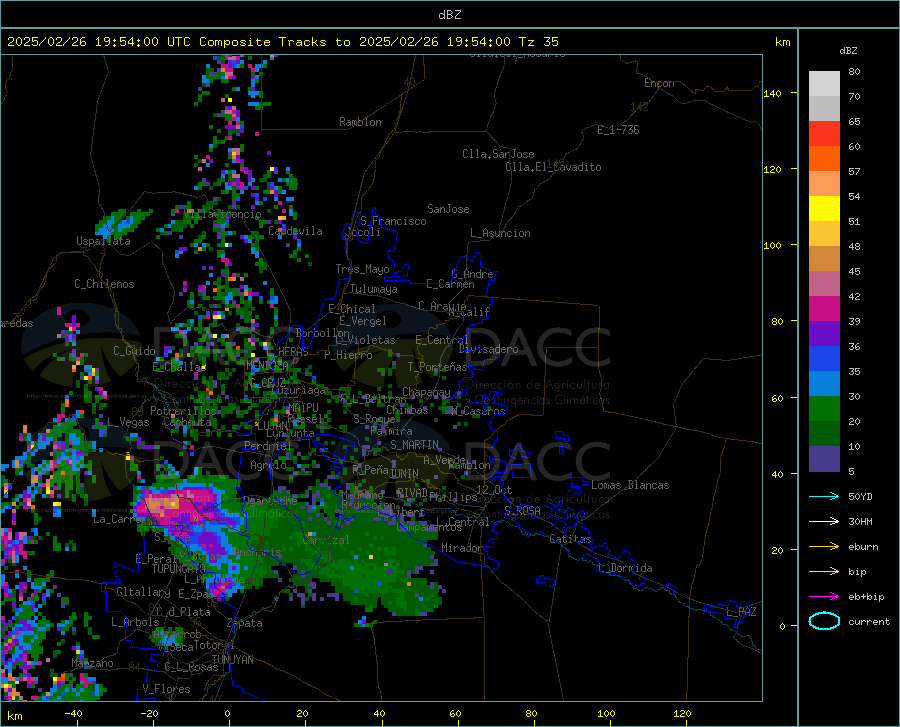The width and height of the screenshot is (900, 727).
Task: Click the Tz 35 text
Action: click(x=538, y=42)
